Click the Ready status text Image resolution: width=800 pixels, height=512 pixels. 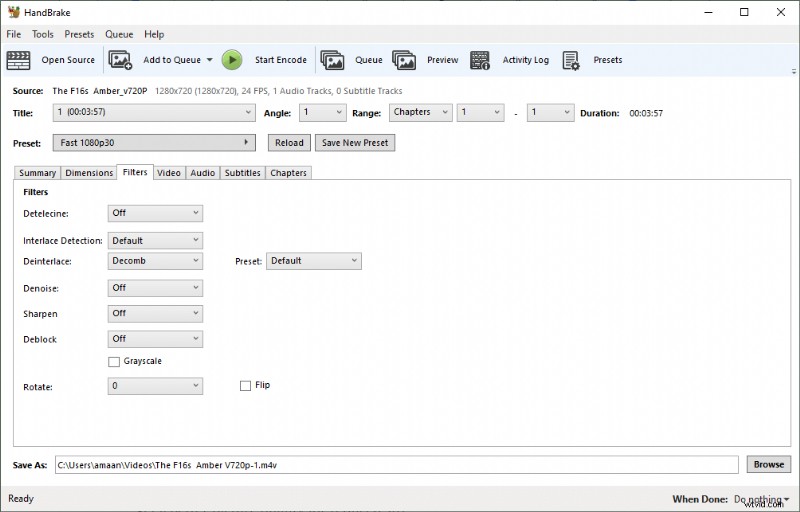[x=21, y=499]
